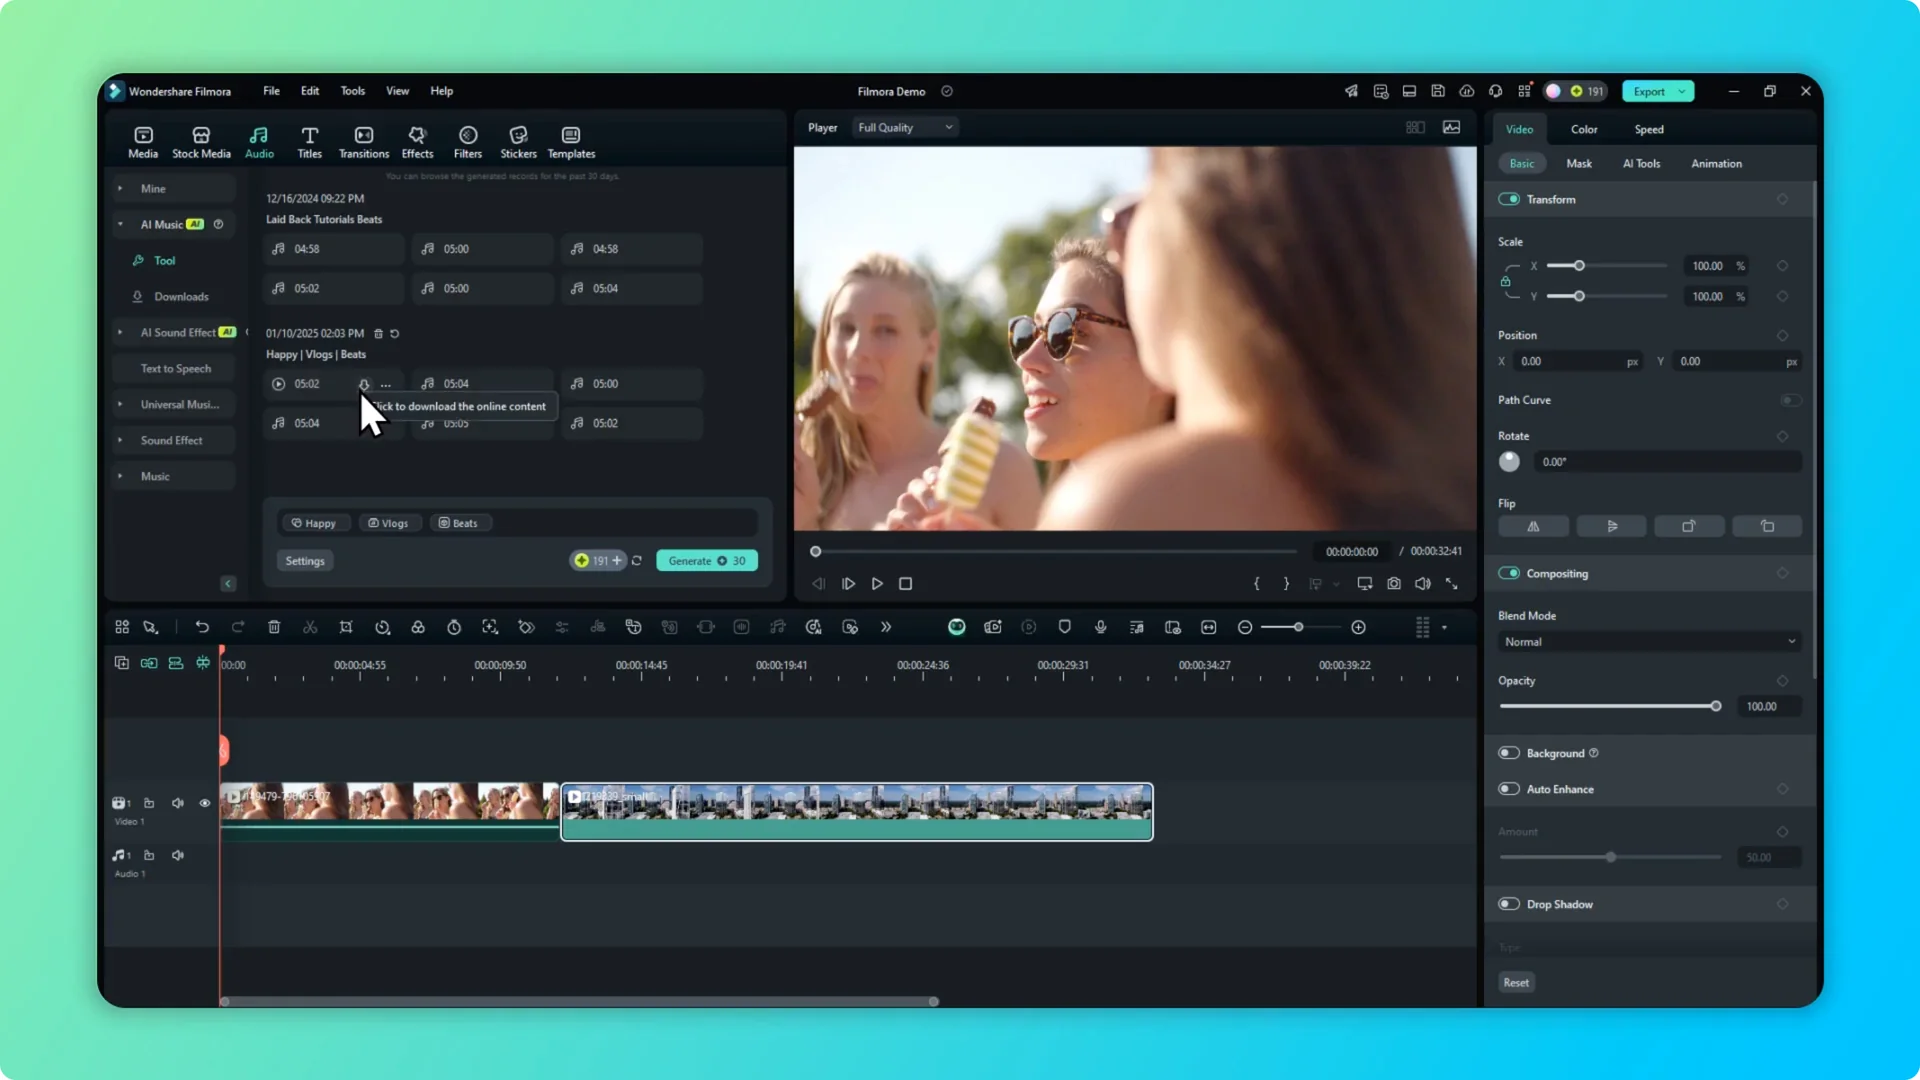Click the redo icon in timeline toolbar
The image size is (1920, 1080).
click(x=238, y=627)
